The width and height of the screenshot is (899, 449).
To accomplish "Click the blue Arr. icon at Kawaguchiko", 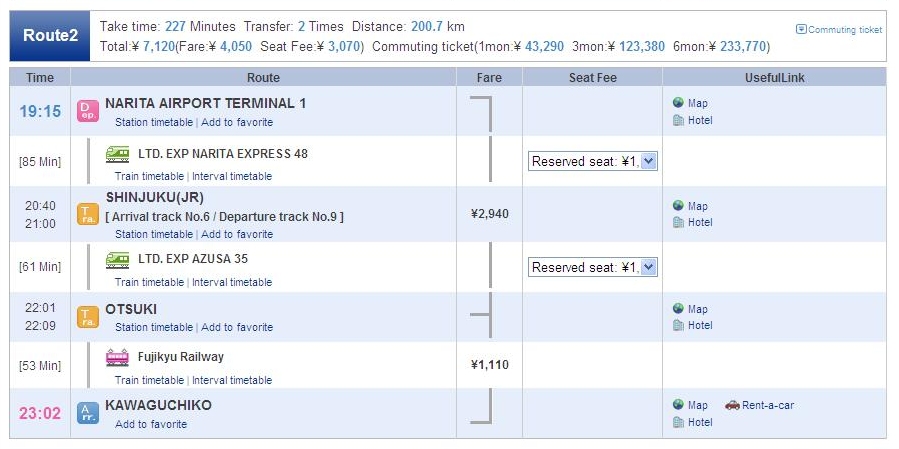I will [88, 413].
